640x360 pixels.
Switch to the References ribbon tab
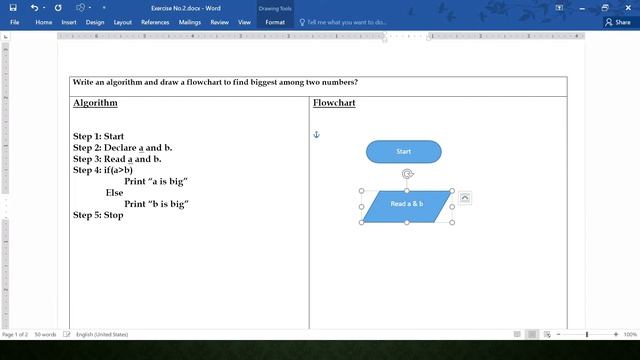click(155, 22)
